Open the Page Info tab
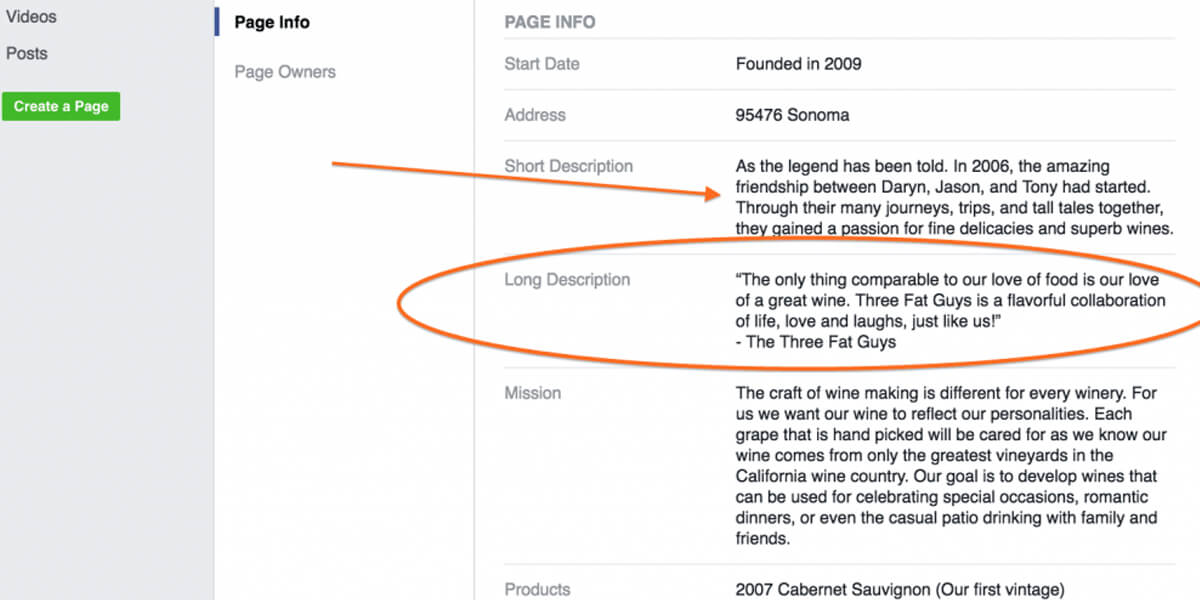Screen dimensions: 1200x600 [x=272, y=22]
